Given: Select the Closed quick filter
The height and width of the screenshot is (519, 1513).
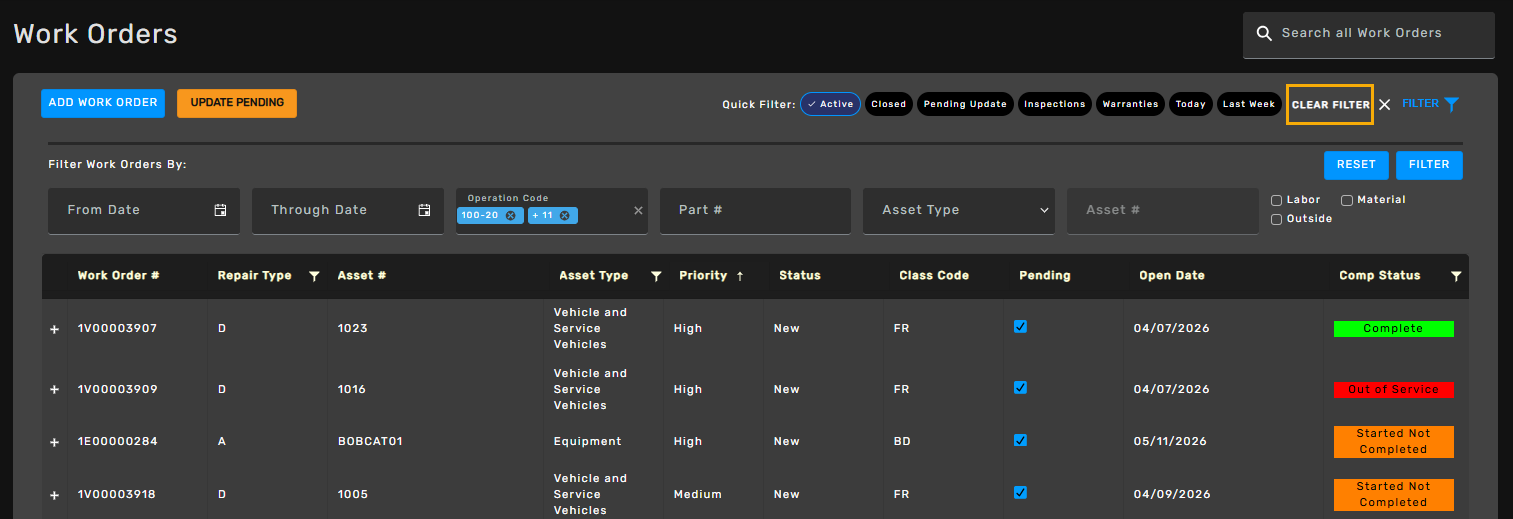Looking at the screenshot, I should 888,104.
